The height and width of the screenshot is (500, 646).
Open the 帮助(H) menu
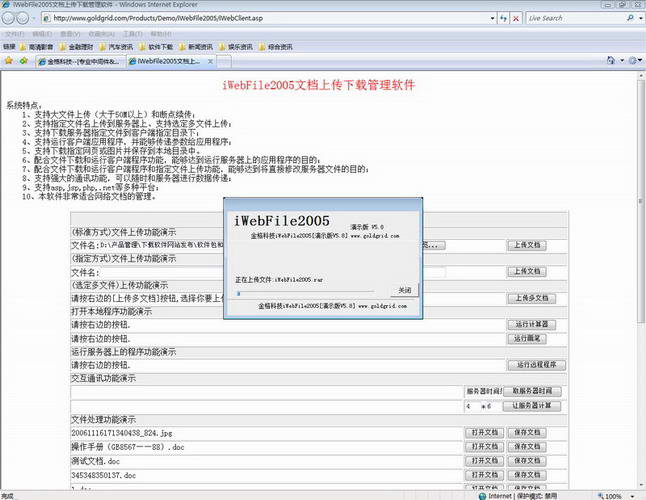pyautogui.click(x=160, y=34)
